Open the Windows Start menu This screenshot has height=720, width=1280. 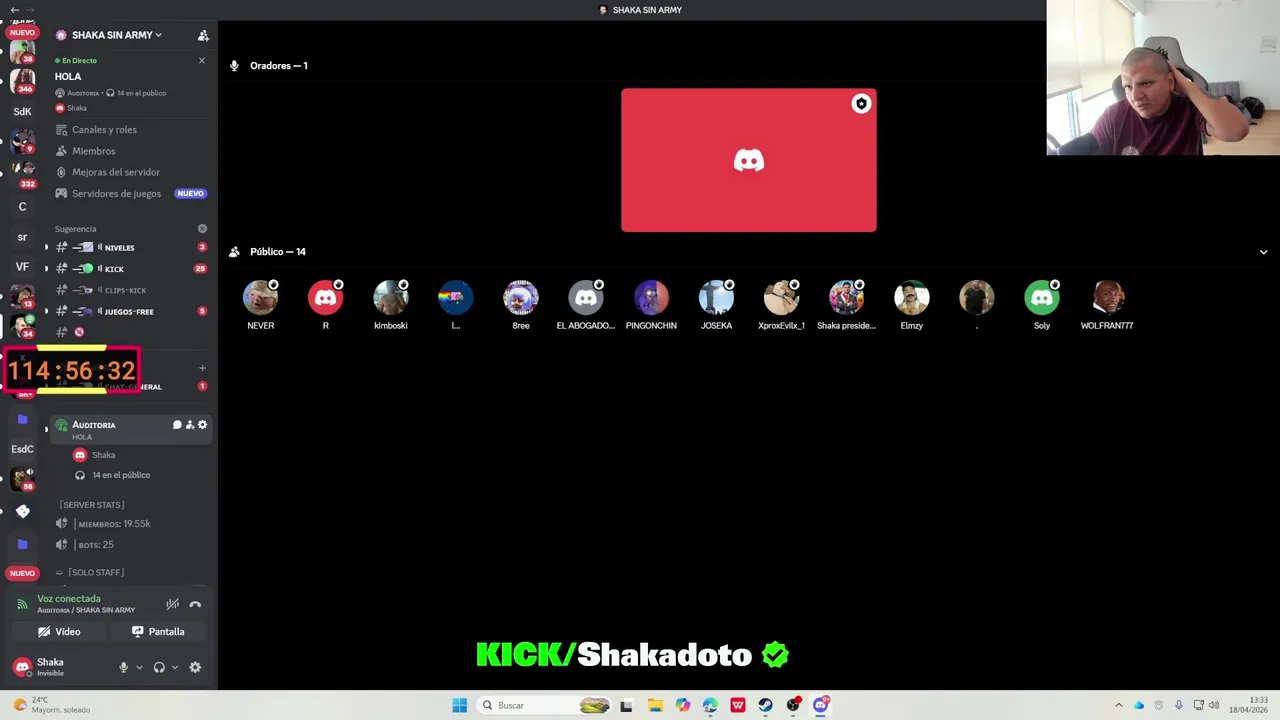click(x=459, y=705)
